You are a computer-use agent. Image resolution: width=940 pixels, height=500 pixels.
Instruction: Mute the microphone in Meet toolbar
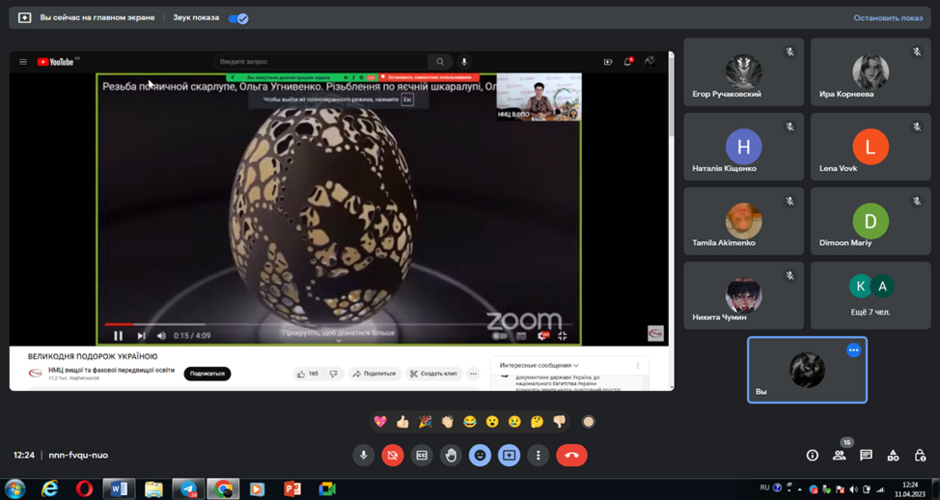pyautogui.click(x=363, y=455)
